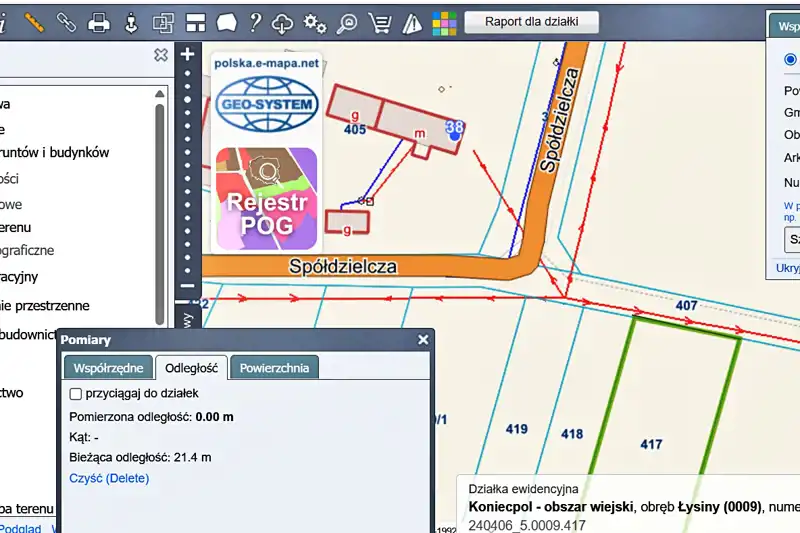Viewport: 800px width, 533px height.
Task: Collapse the left layers side panel
Action: coord(161,55)
